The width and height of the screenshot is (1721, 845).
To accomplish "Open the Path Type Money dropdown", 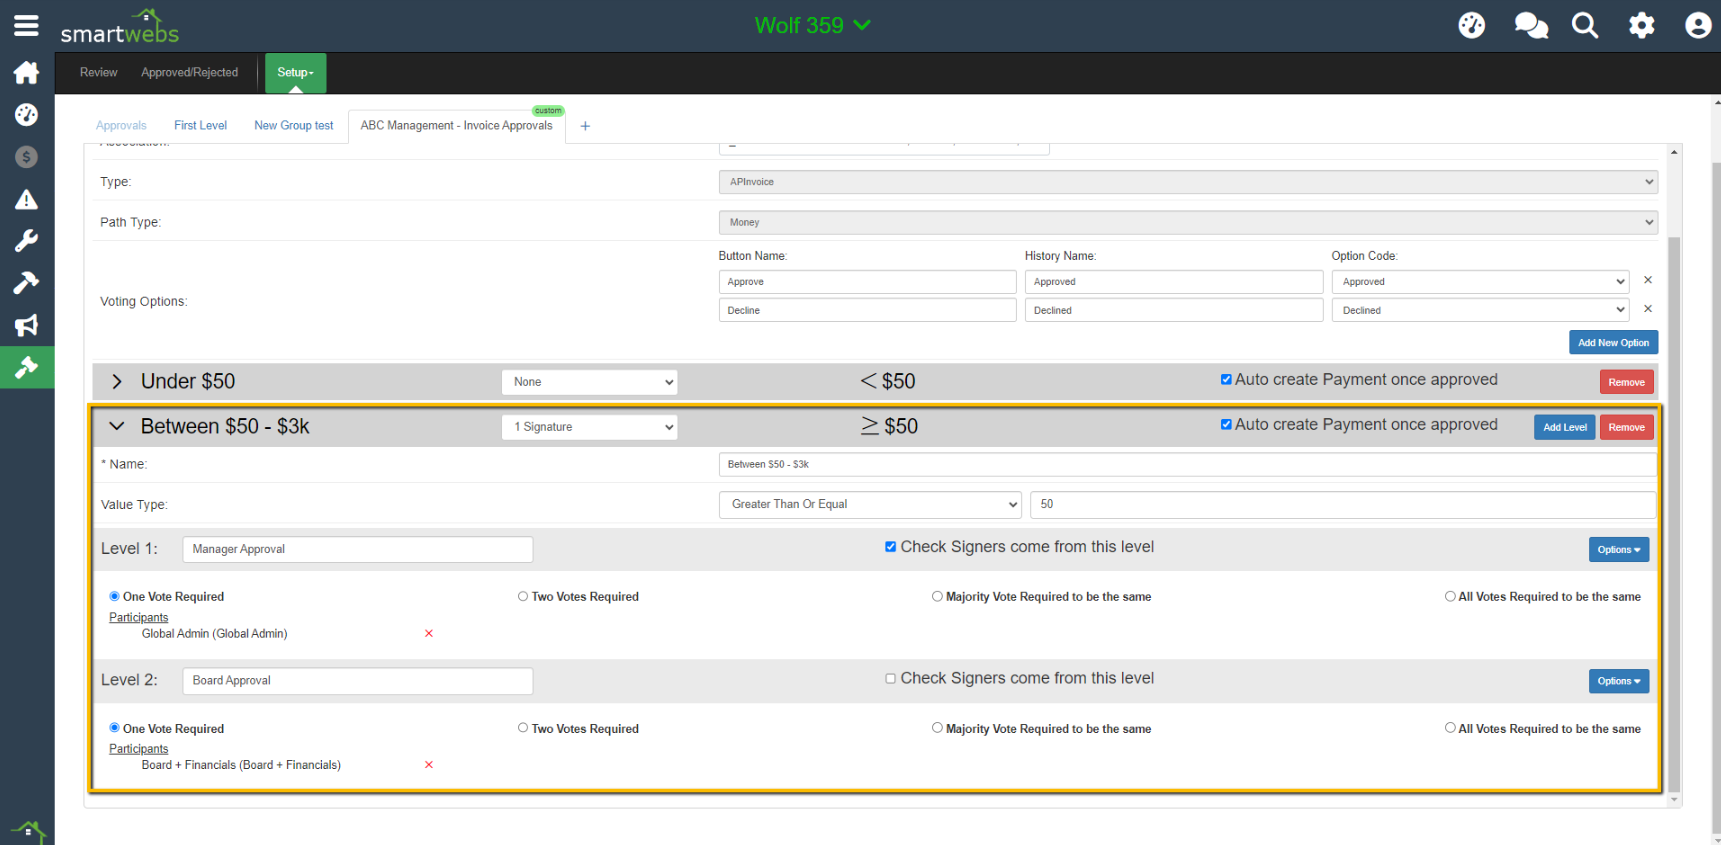I will 1188,222.
